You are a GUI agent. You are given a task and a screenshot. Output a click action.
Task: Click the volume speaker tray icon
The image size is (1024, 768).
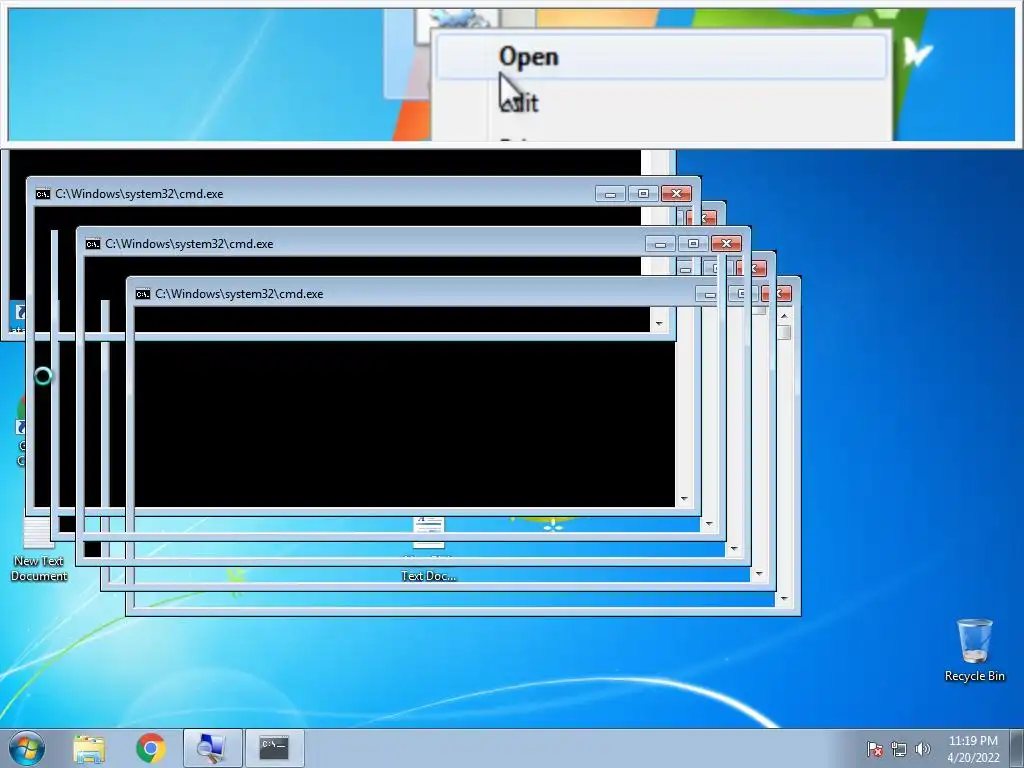tap(922, 749)
